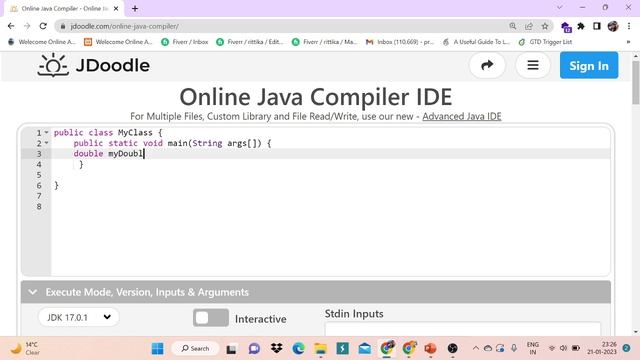Screen dimensions: 640x360
Task: Click the taskbar Search box
Action: (x=195, y=349)
